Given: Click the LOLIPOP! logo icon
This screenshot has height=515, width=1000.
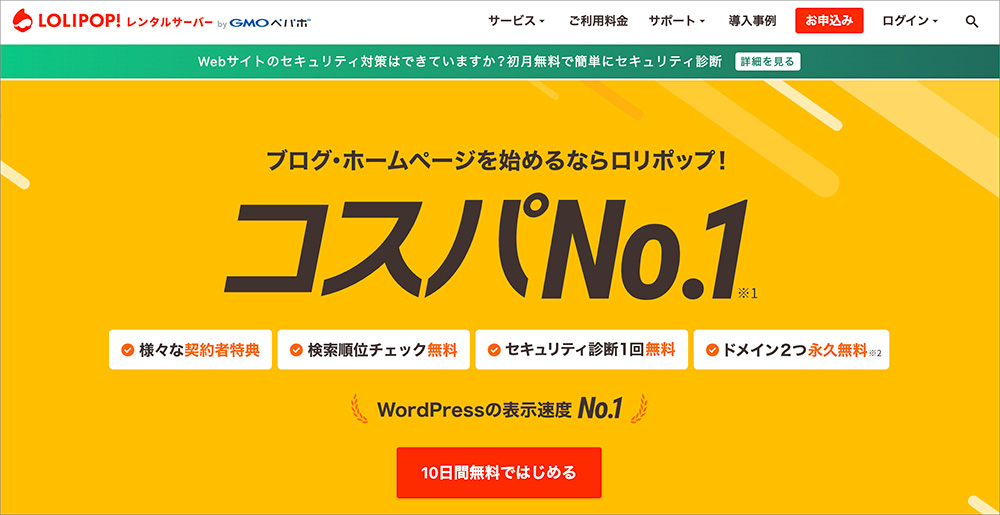Looking at the screenshot, I should (x=21, y=21).
